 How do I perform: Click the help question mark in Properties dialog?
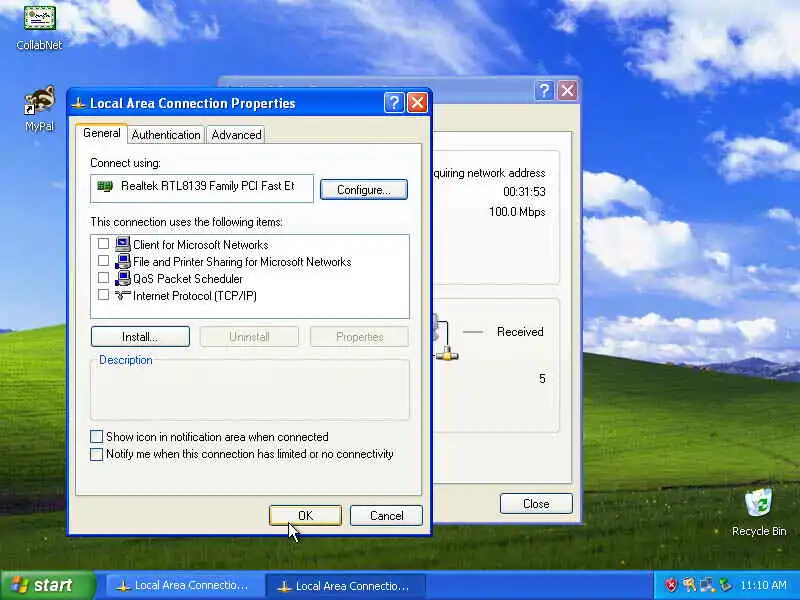(394, 103)
